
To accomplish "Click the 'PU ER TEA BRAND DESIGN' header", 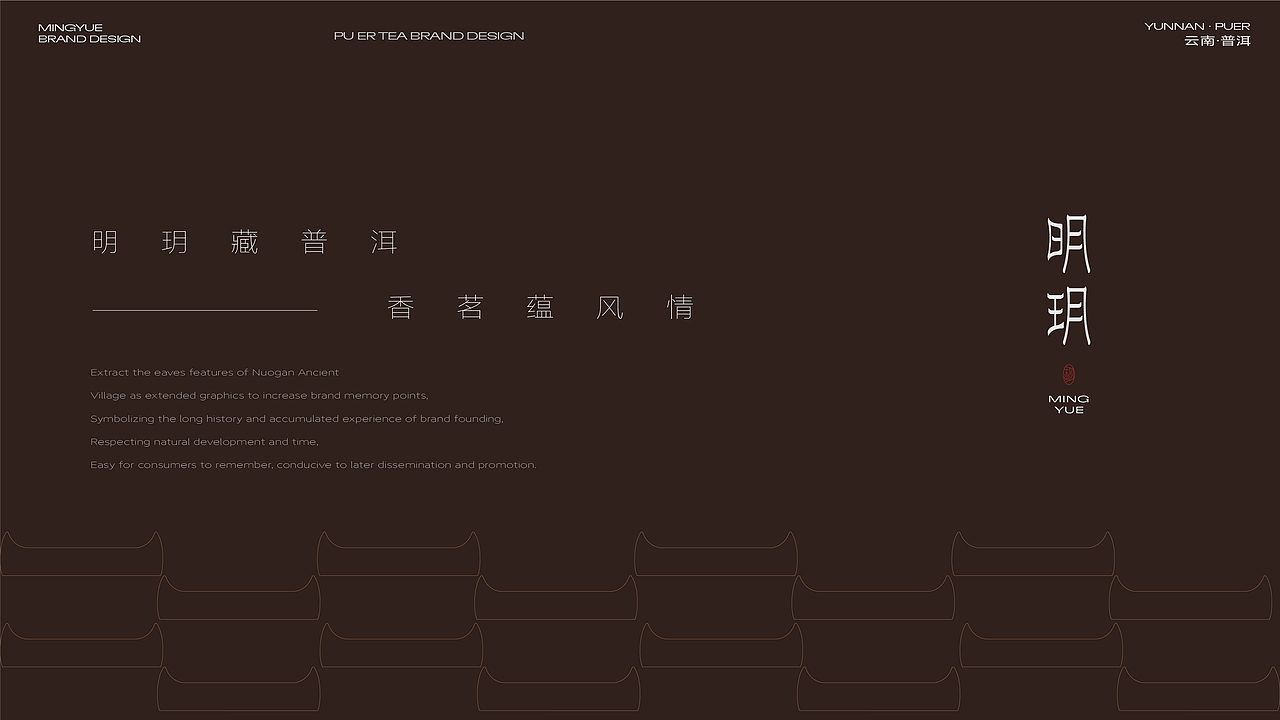I will (429, 36).
